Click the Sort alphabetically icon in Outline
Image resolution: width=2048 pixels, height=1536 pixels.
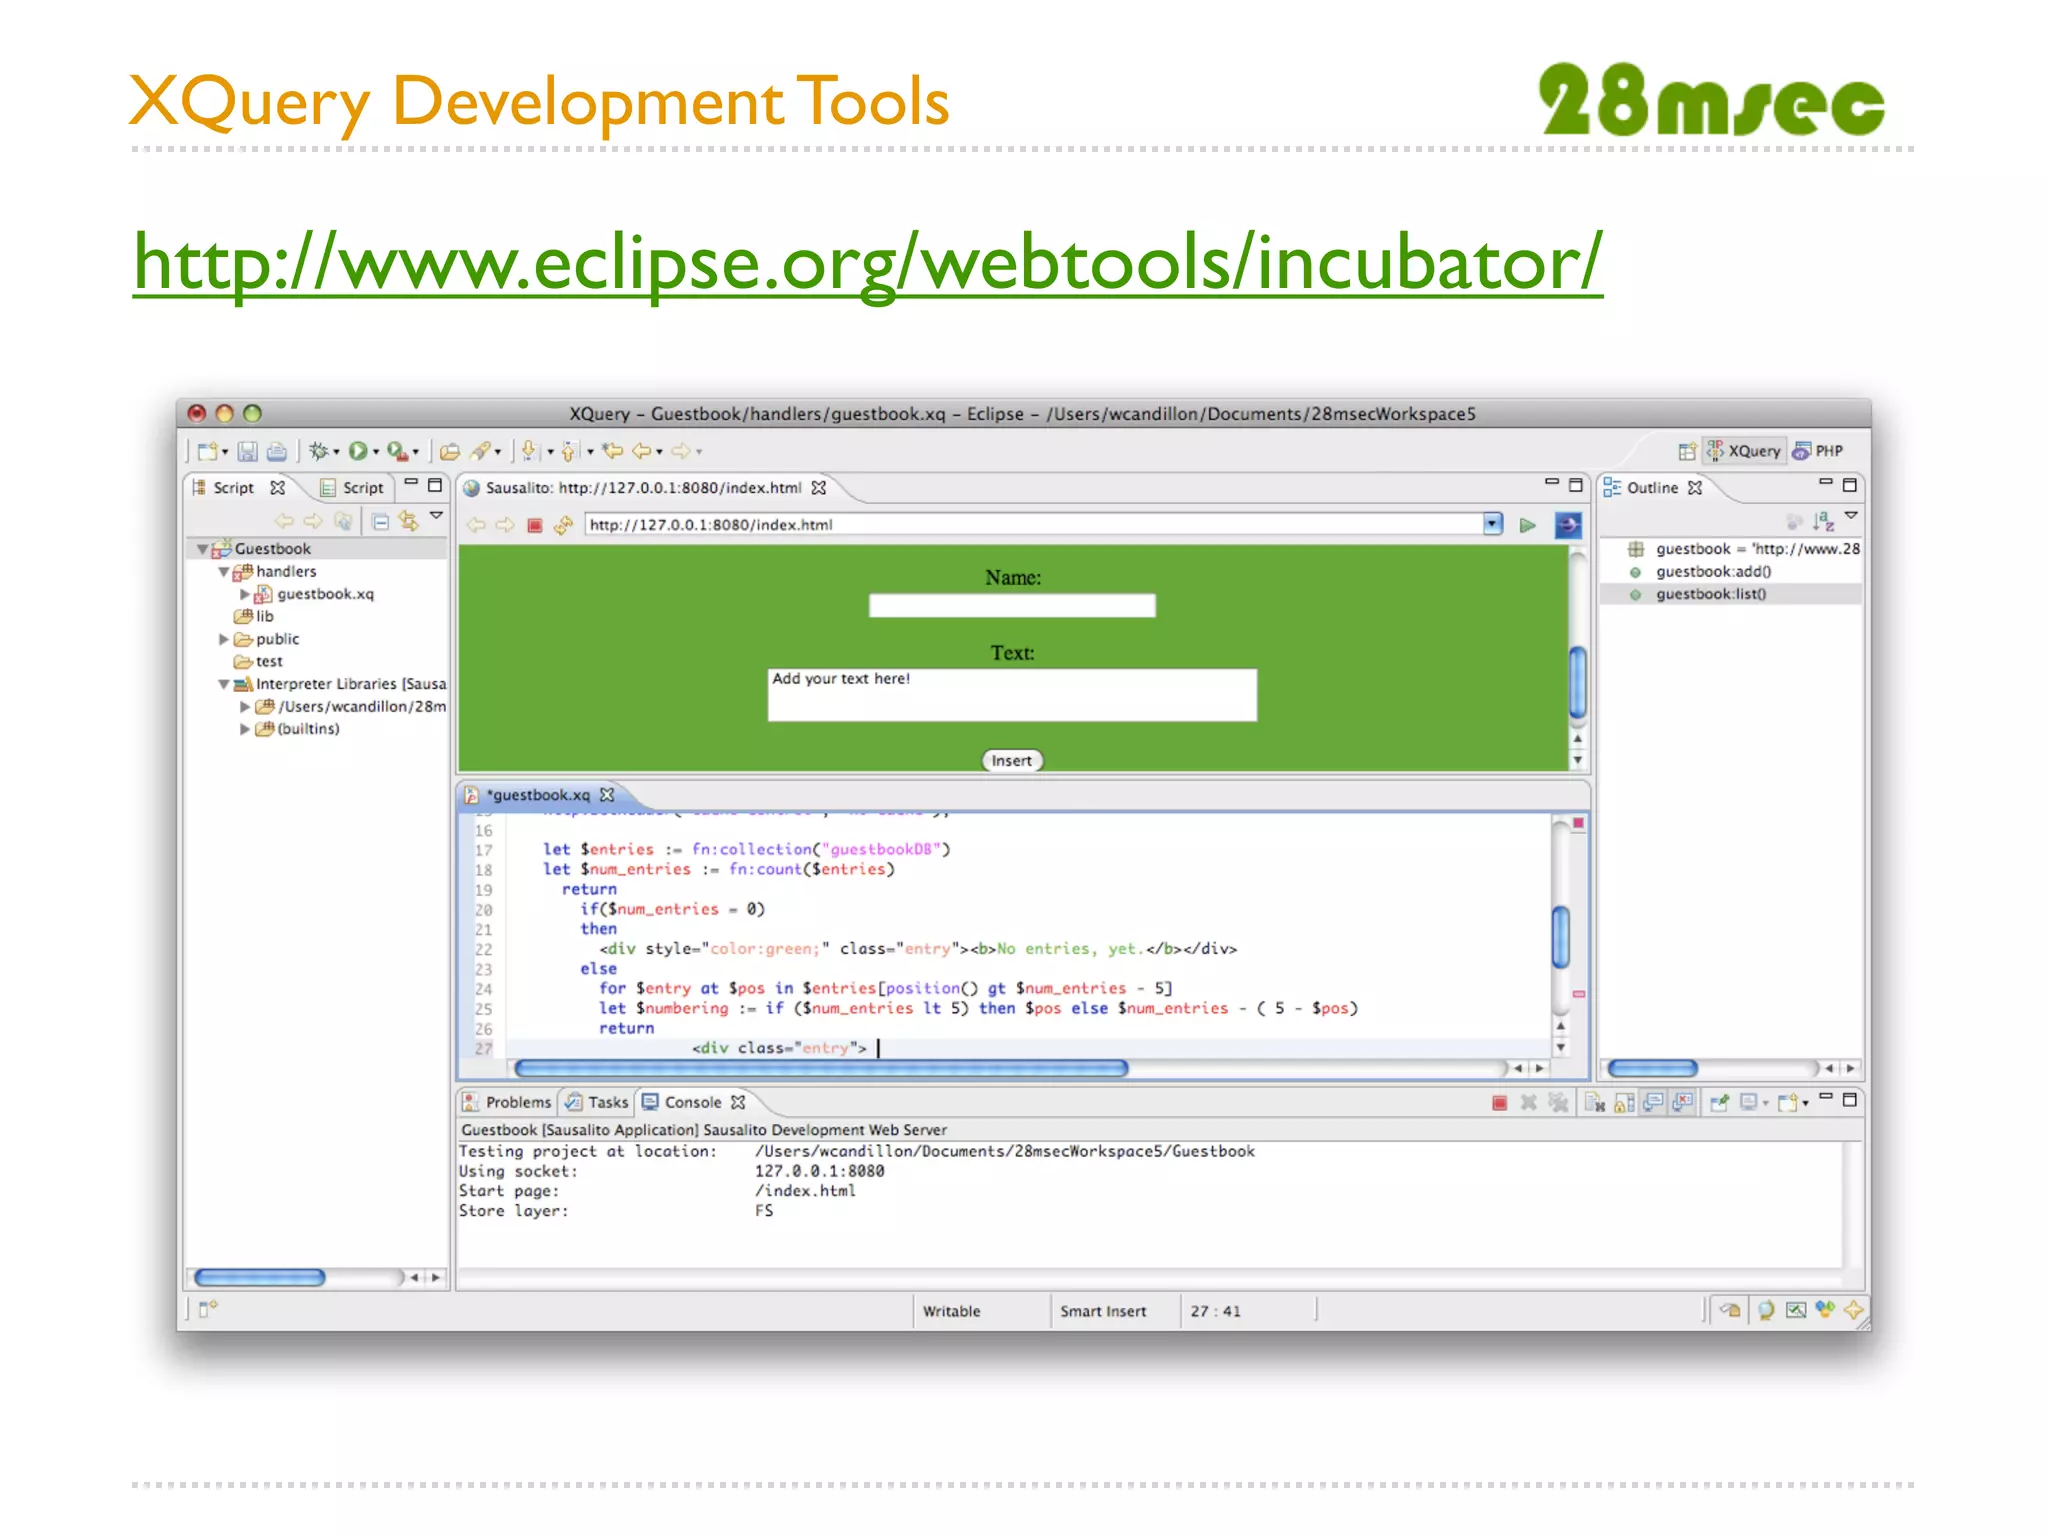(x=1823, y=521)
